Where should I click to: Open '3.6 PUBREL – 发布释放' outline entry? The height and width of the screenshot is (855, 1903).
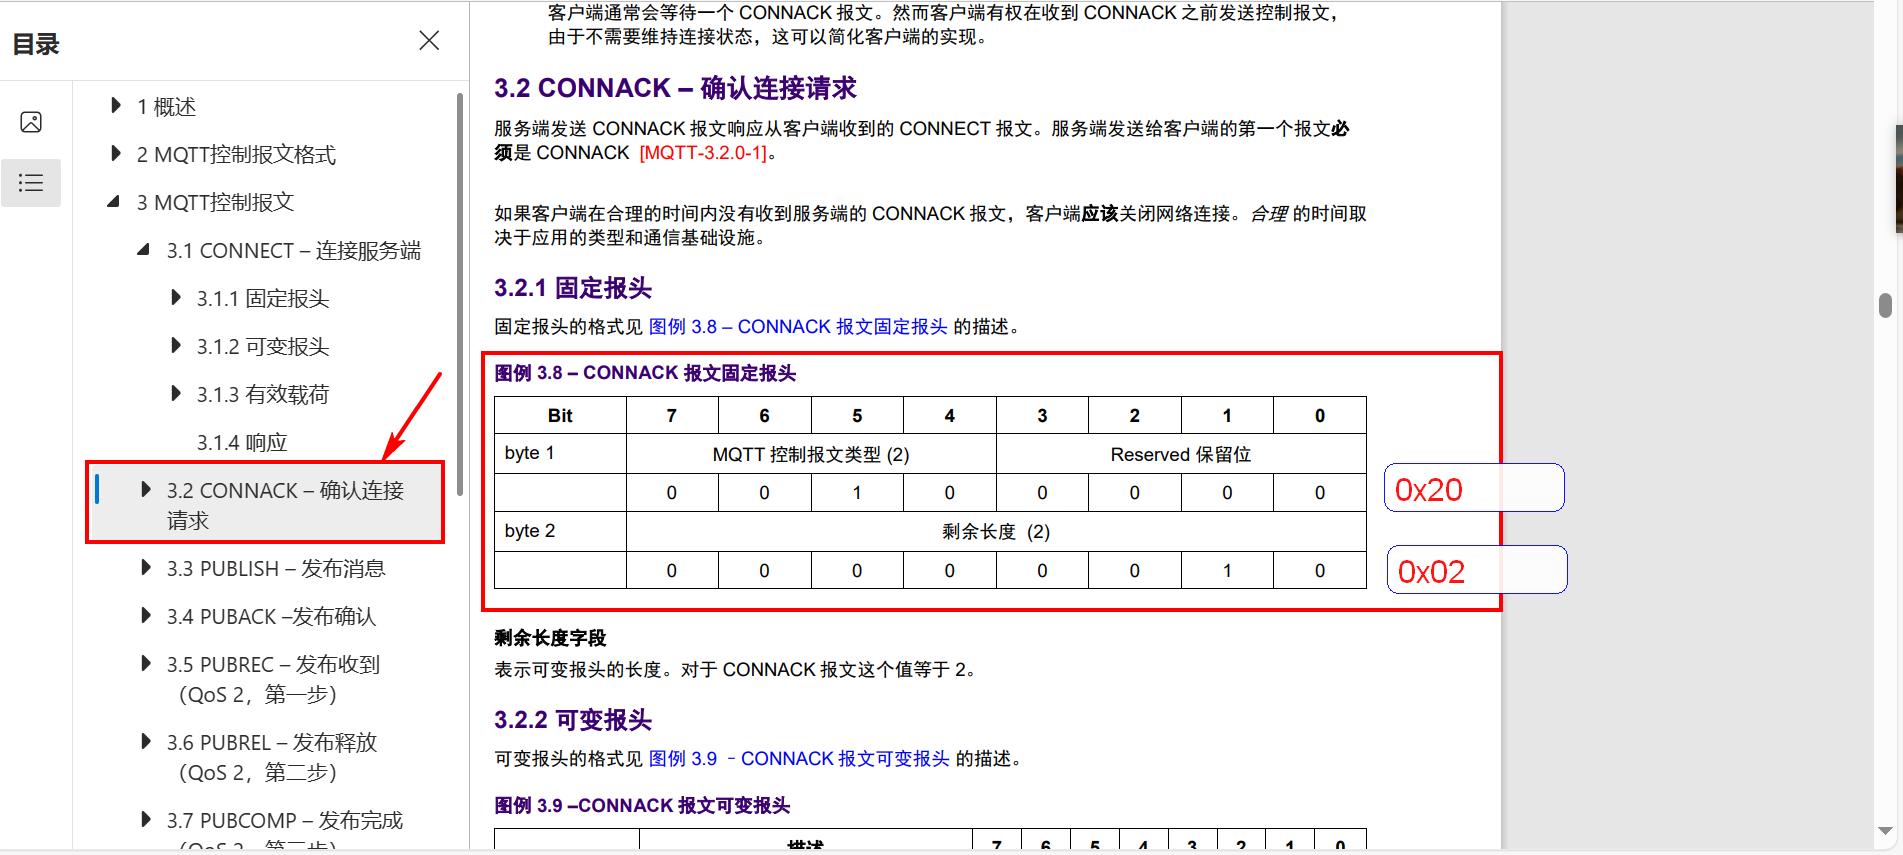(272, 757)
